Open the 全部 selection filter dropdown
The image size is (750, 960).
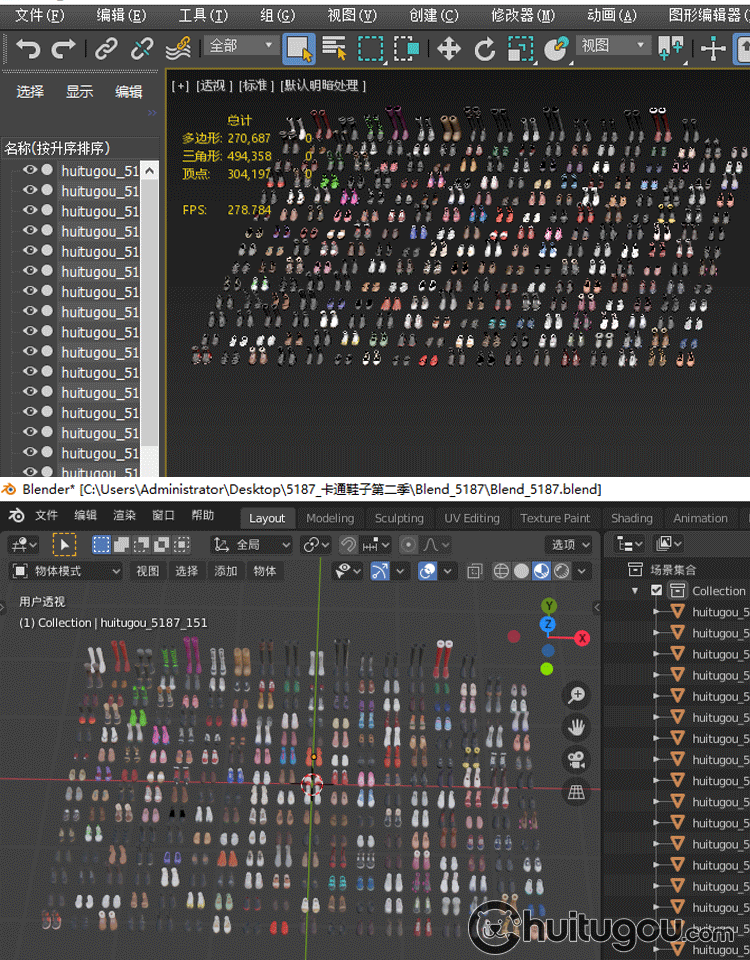(x=241, y=45)
